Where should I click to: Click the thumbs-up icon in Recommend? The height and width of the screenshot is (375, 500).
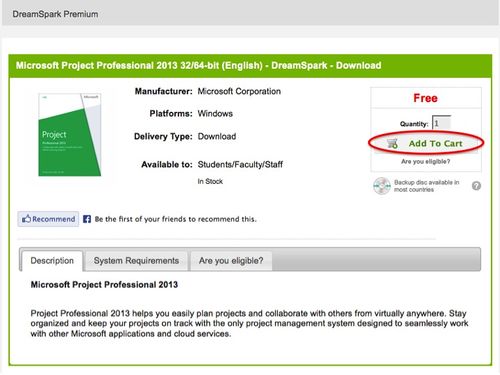click(26, 219)
